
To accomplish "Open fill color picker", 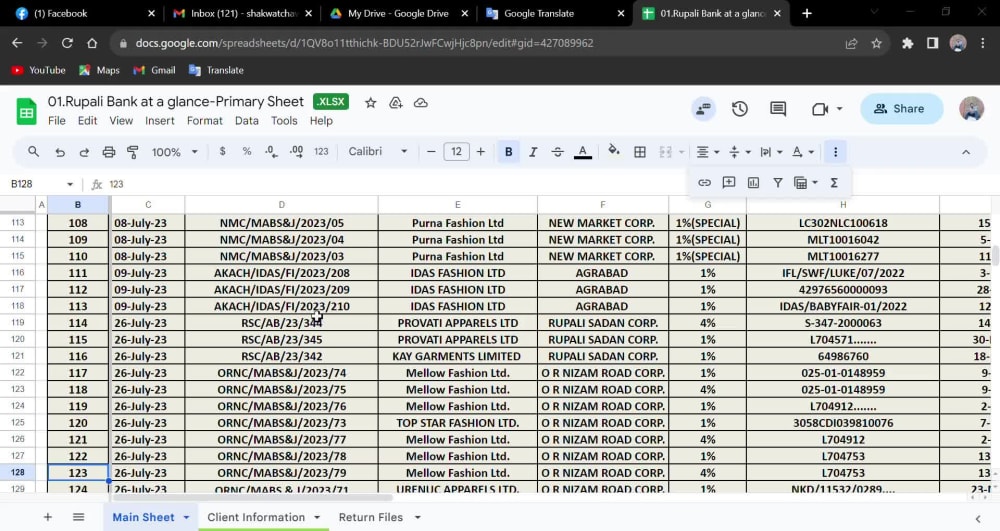I will point(614,152).
